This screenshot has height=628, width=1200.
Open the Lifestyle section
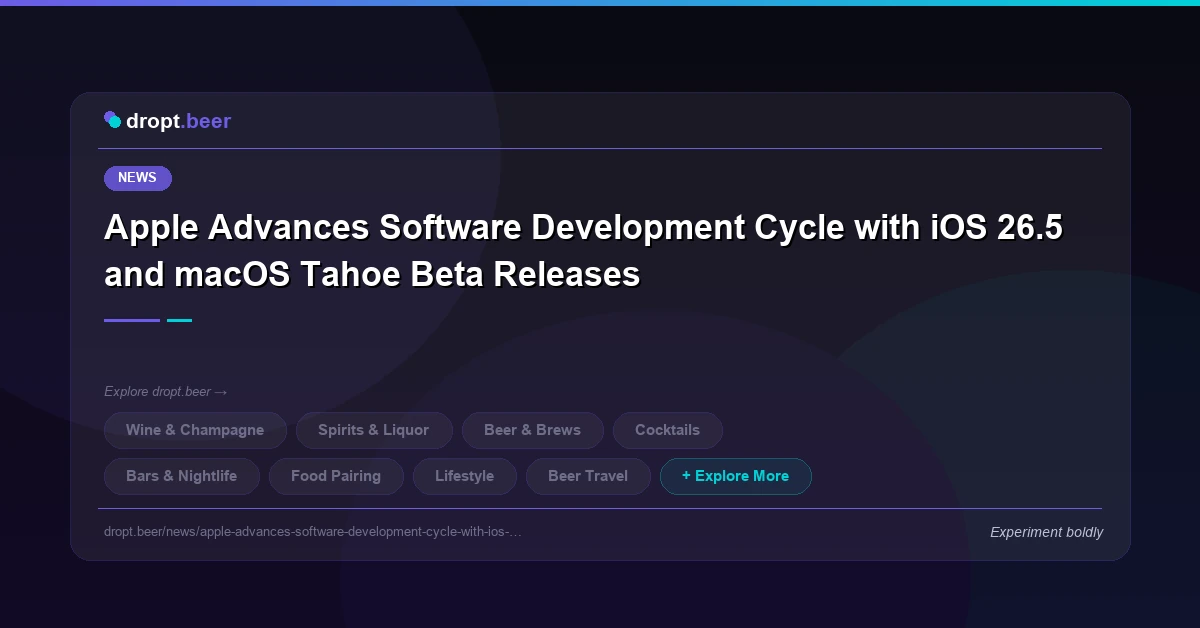point(465,476)
